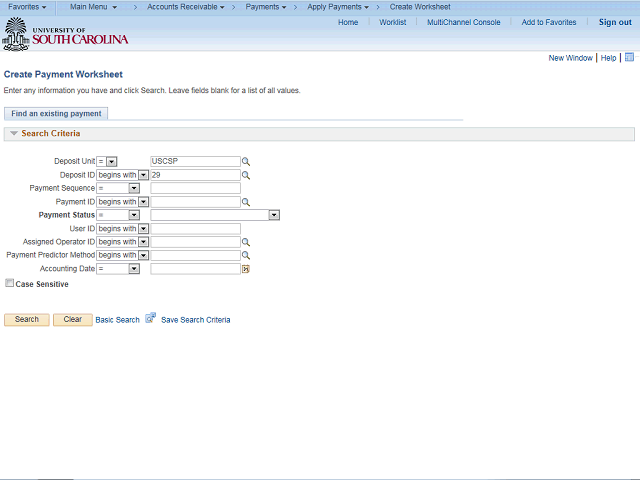Image resolution: width=640 pixels, height=480 pixels.
Task: Open the Payments breadcrumb menu
Action: tap(266, 7)
